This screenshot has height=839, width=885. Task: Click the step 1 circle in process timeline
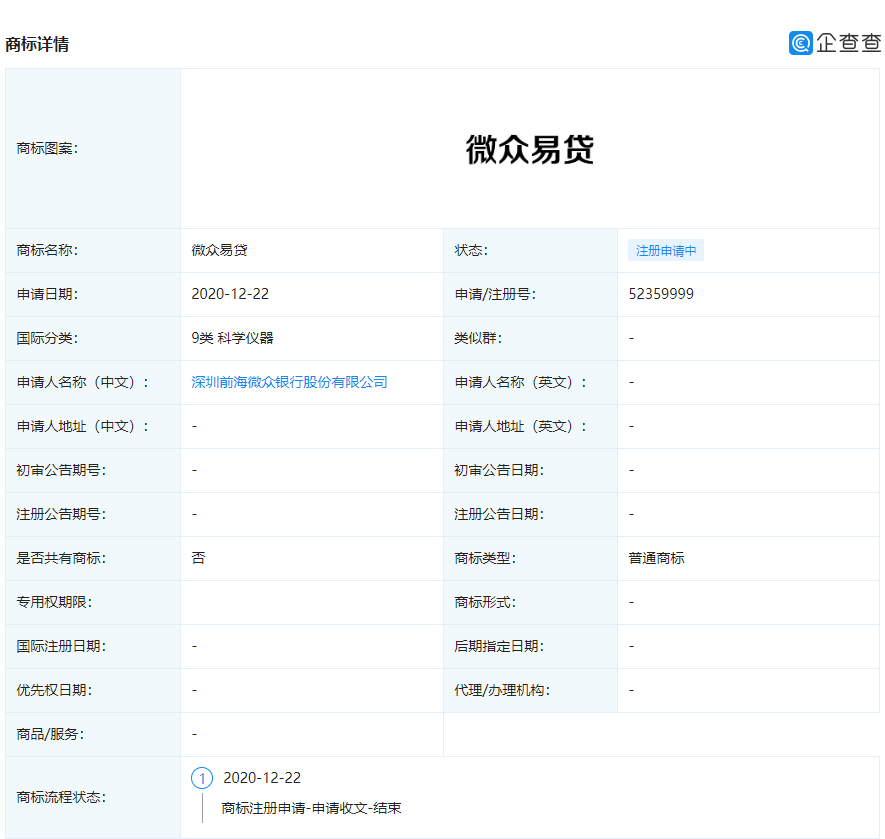(x=202, y=778)
